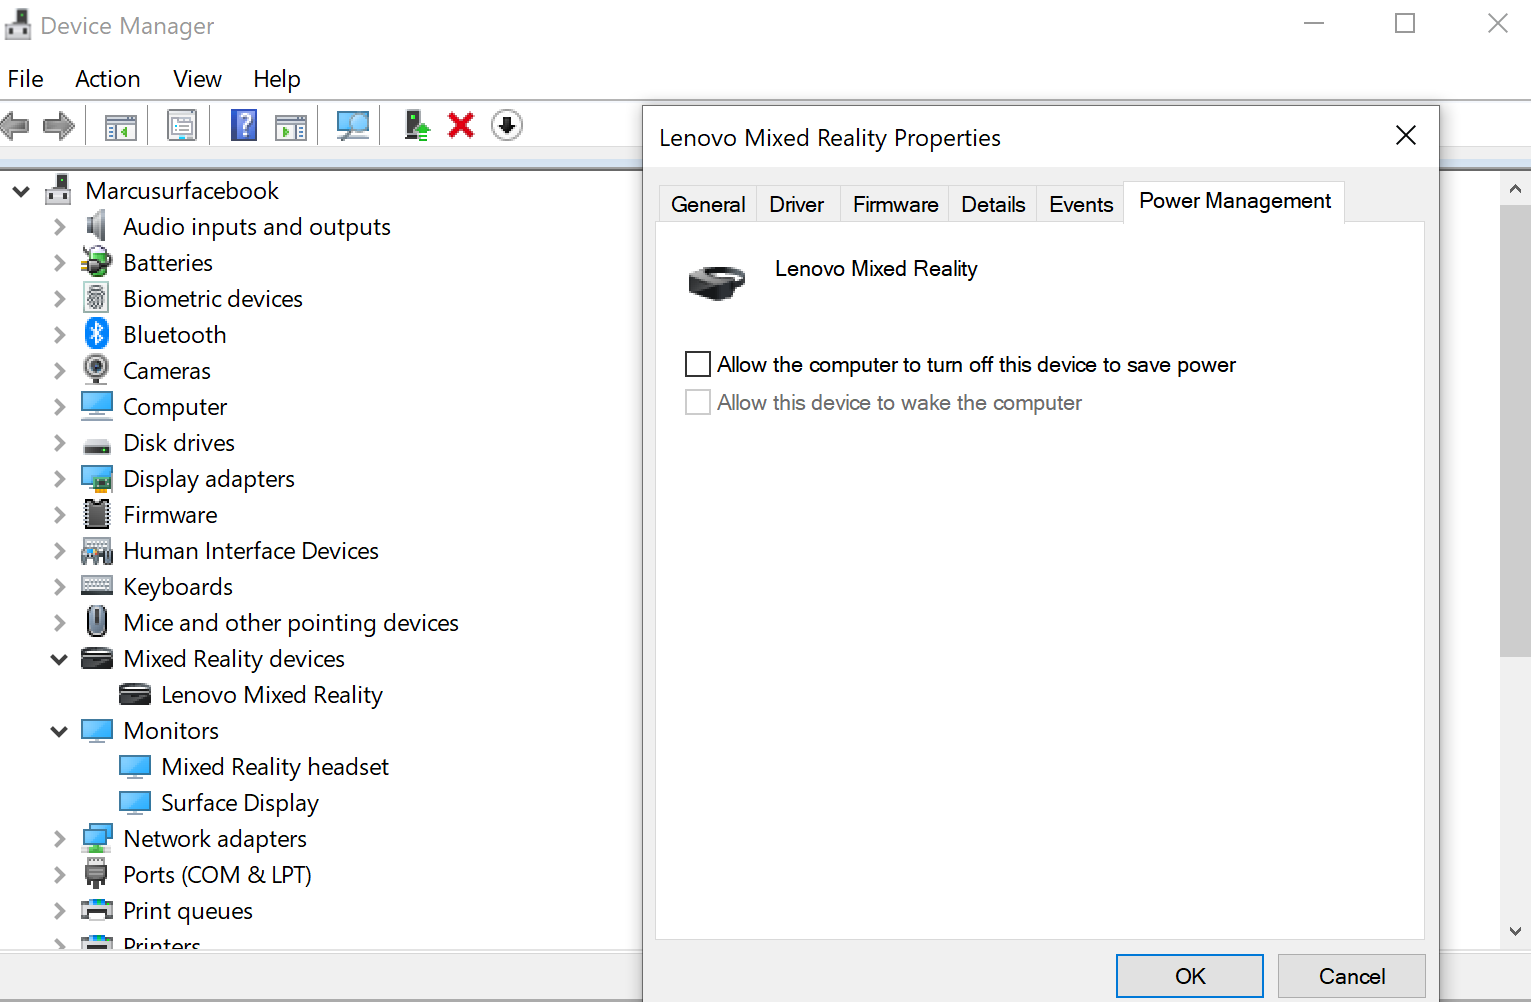Select the Power Management tab

click(x=1235, y=201)
